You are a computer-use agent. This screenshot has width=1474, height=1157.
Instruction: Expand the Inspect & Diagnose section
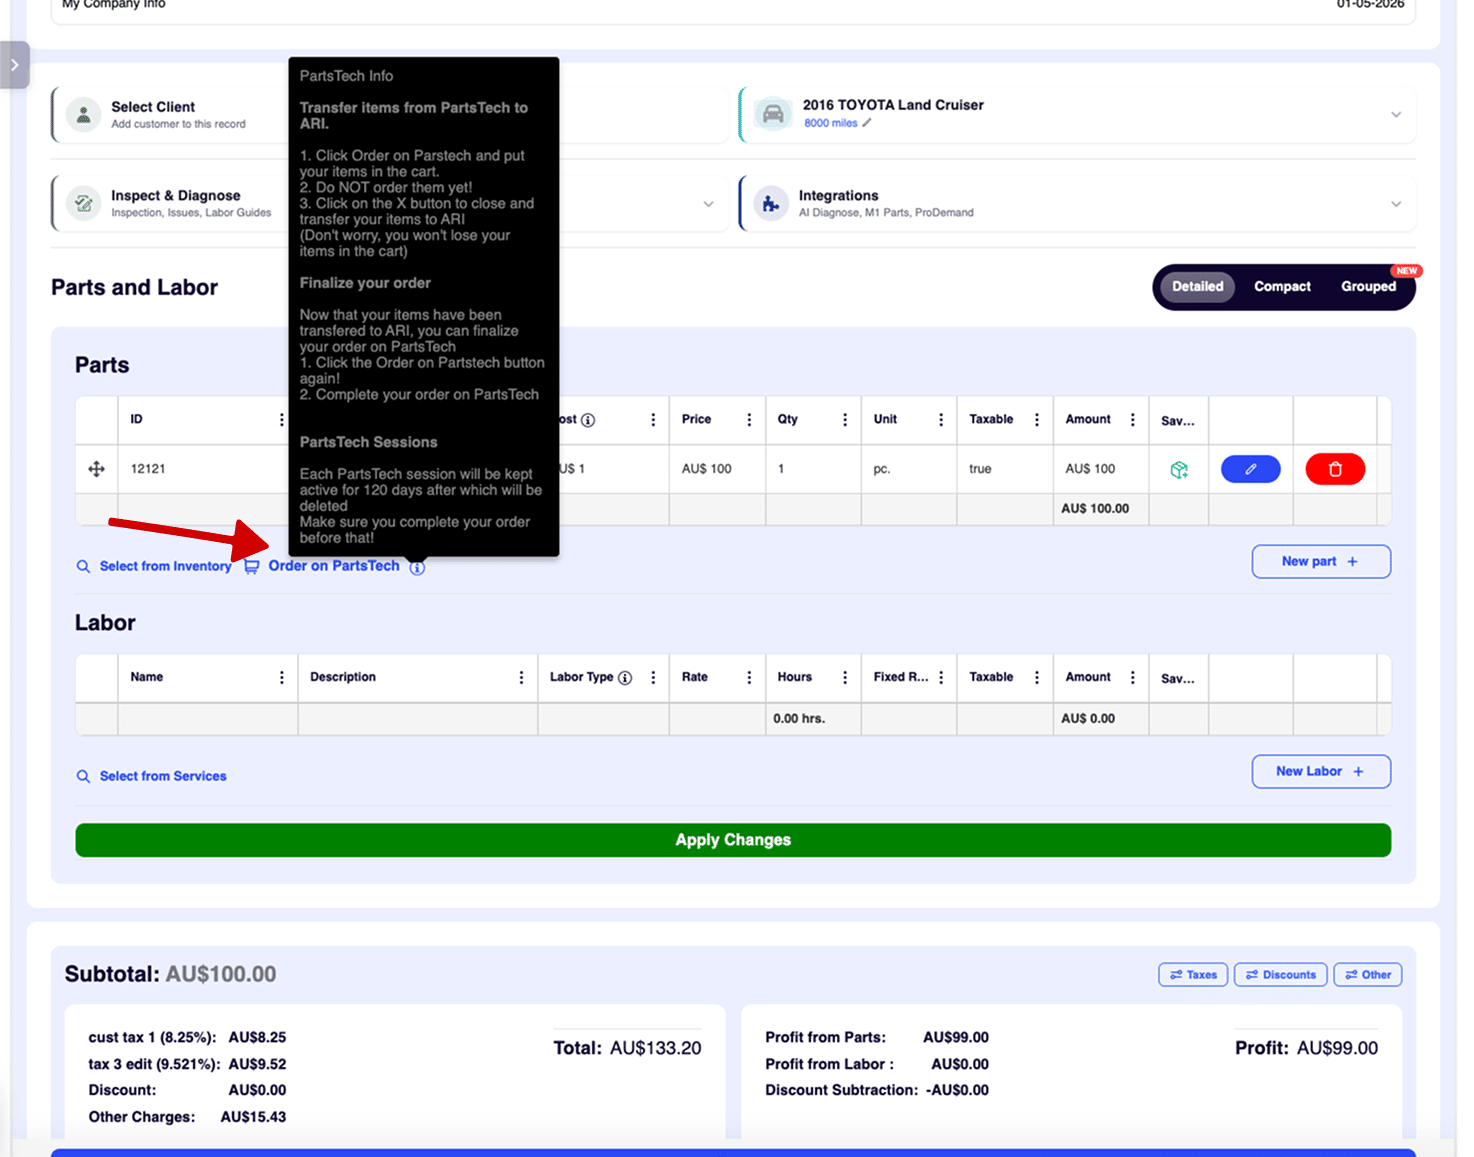(708, 204)
